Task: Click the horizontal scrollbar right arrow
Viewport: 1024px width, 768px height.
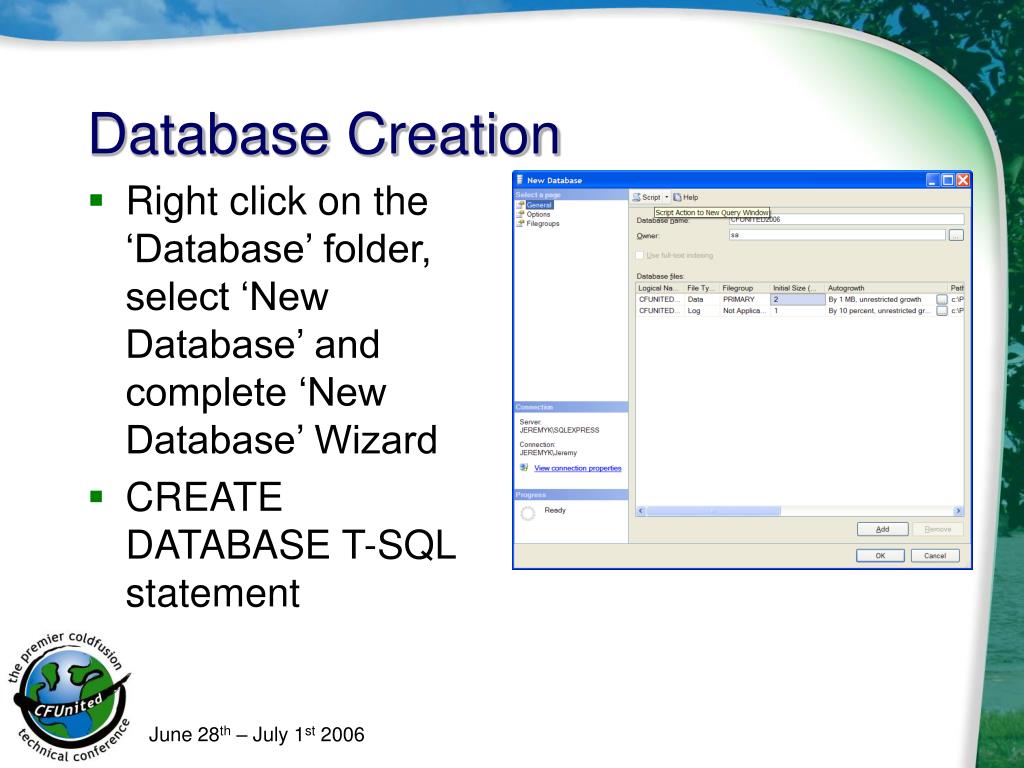Action: point(958,511)
